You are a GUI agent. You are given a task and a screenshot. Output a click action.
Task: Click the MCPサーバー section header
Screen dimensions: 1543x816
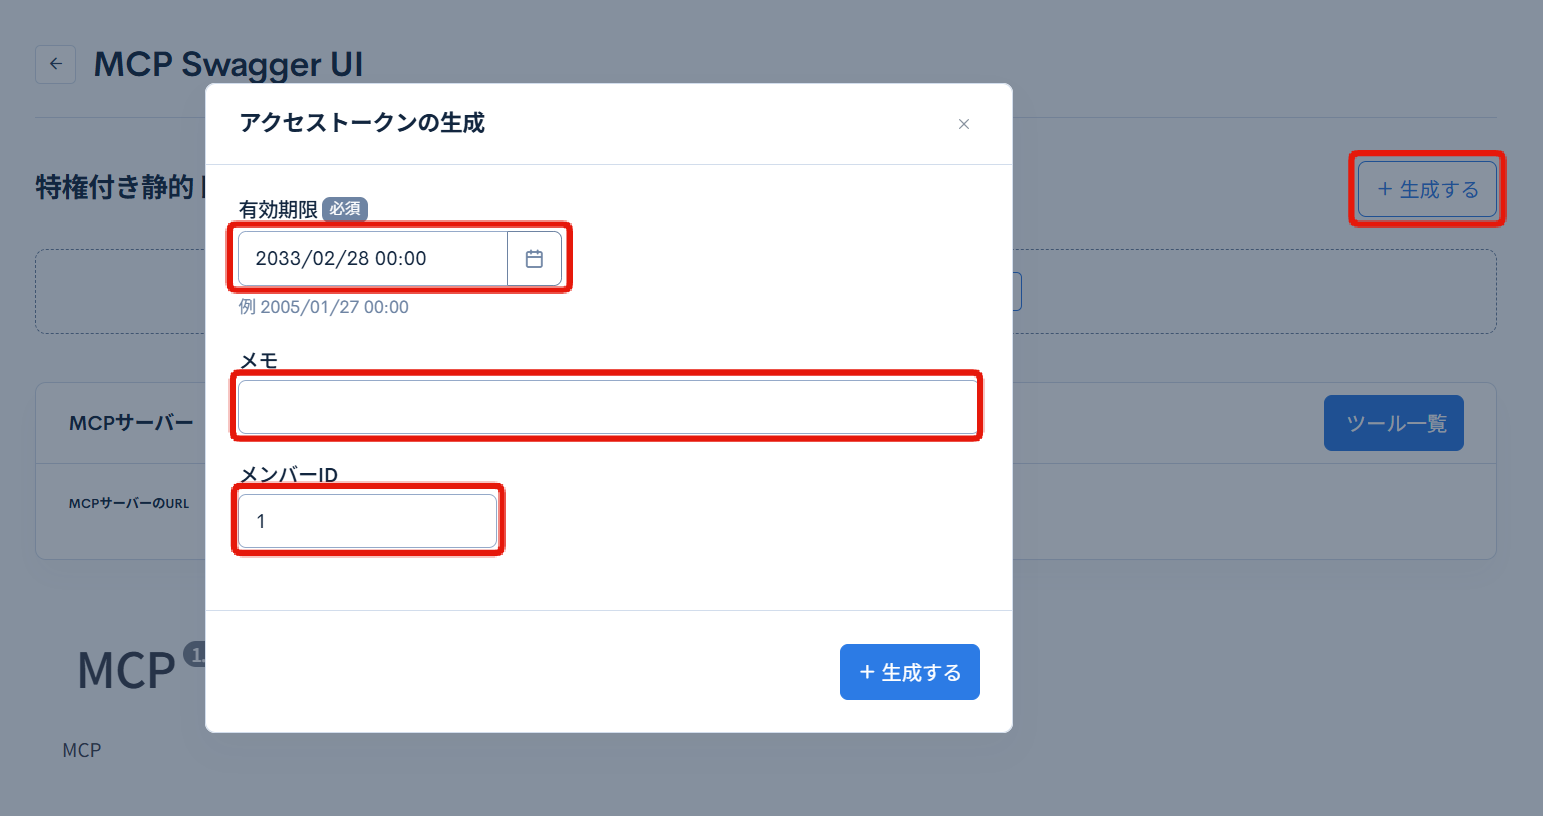pyautogui.click(x=132, y=422)
